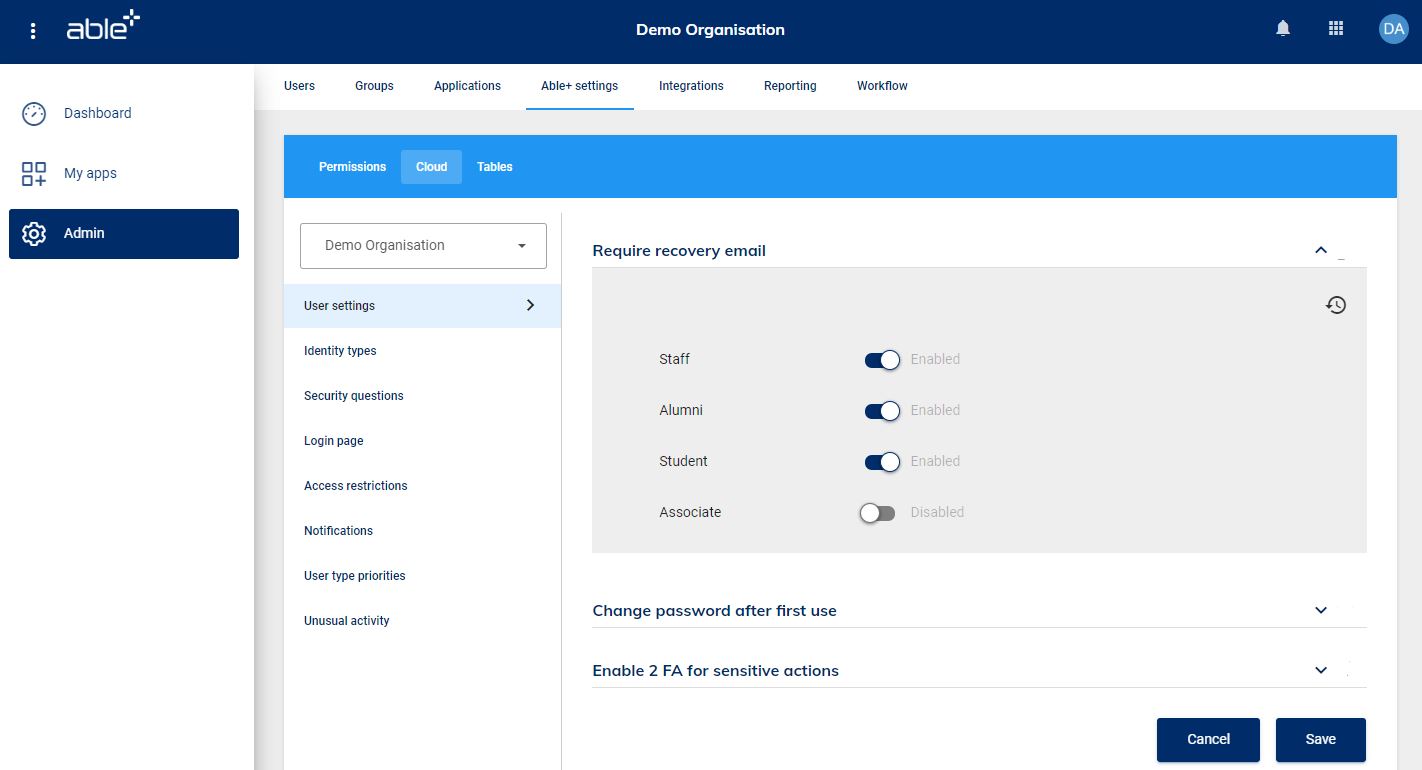
Task: Open the apps grid launcher icon
Action: 1336,29
